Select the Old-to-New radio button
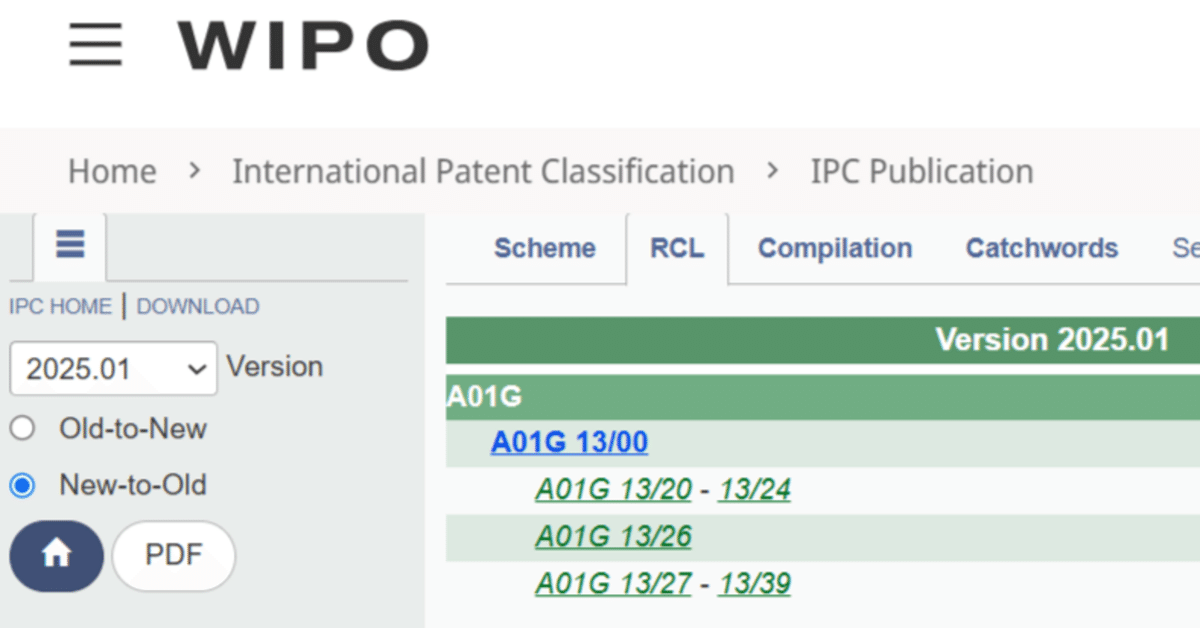The image size is (1200, 628). pyautogui.click(x=22, y=429)
